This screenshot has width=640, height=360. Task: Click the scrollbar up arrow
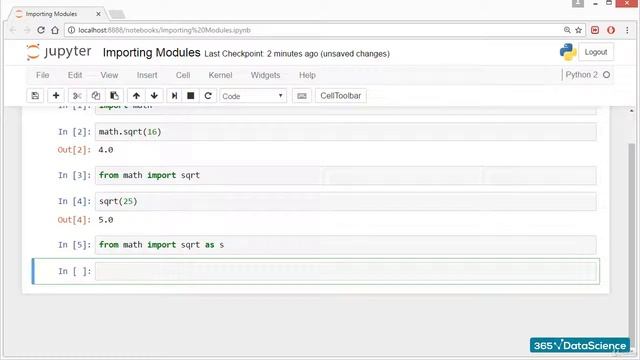pyautogui.click(x=632, y=111)
